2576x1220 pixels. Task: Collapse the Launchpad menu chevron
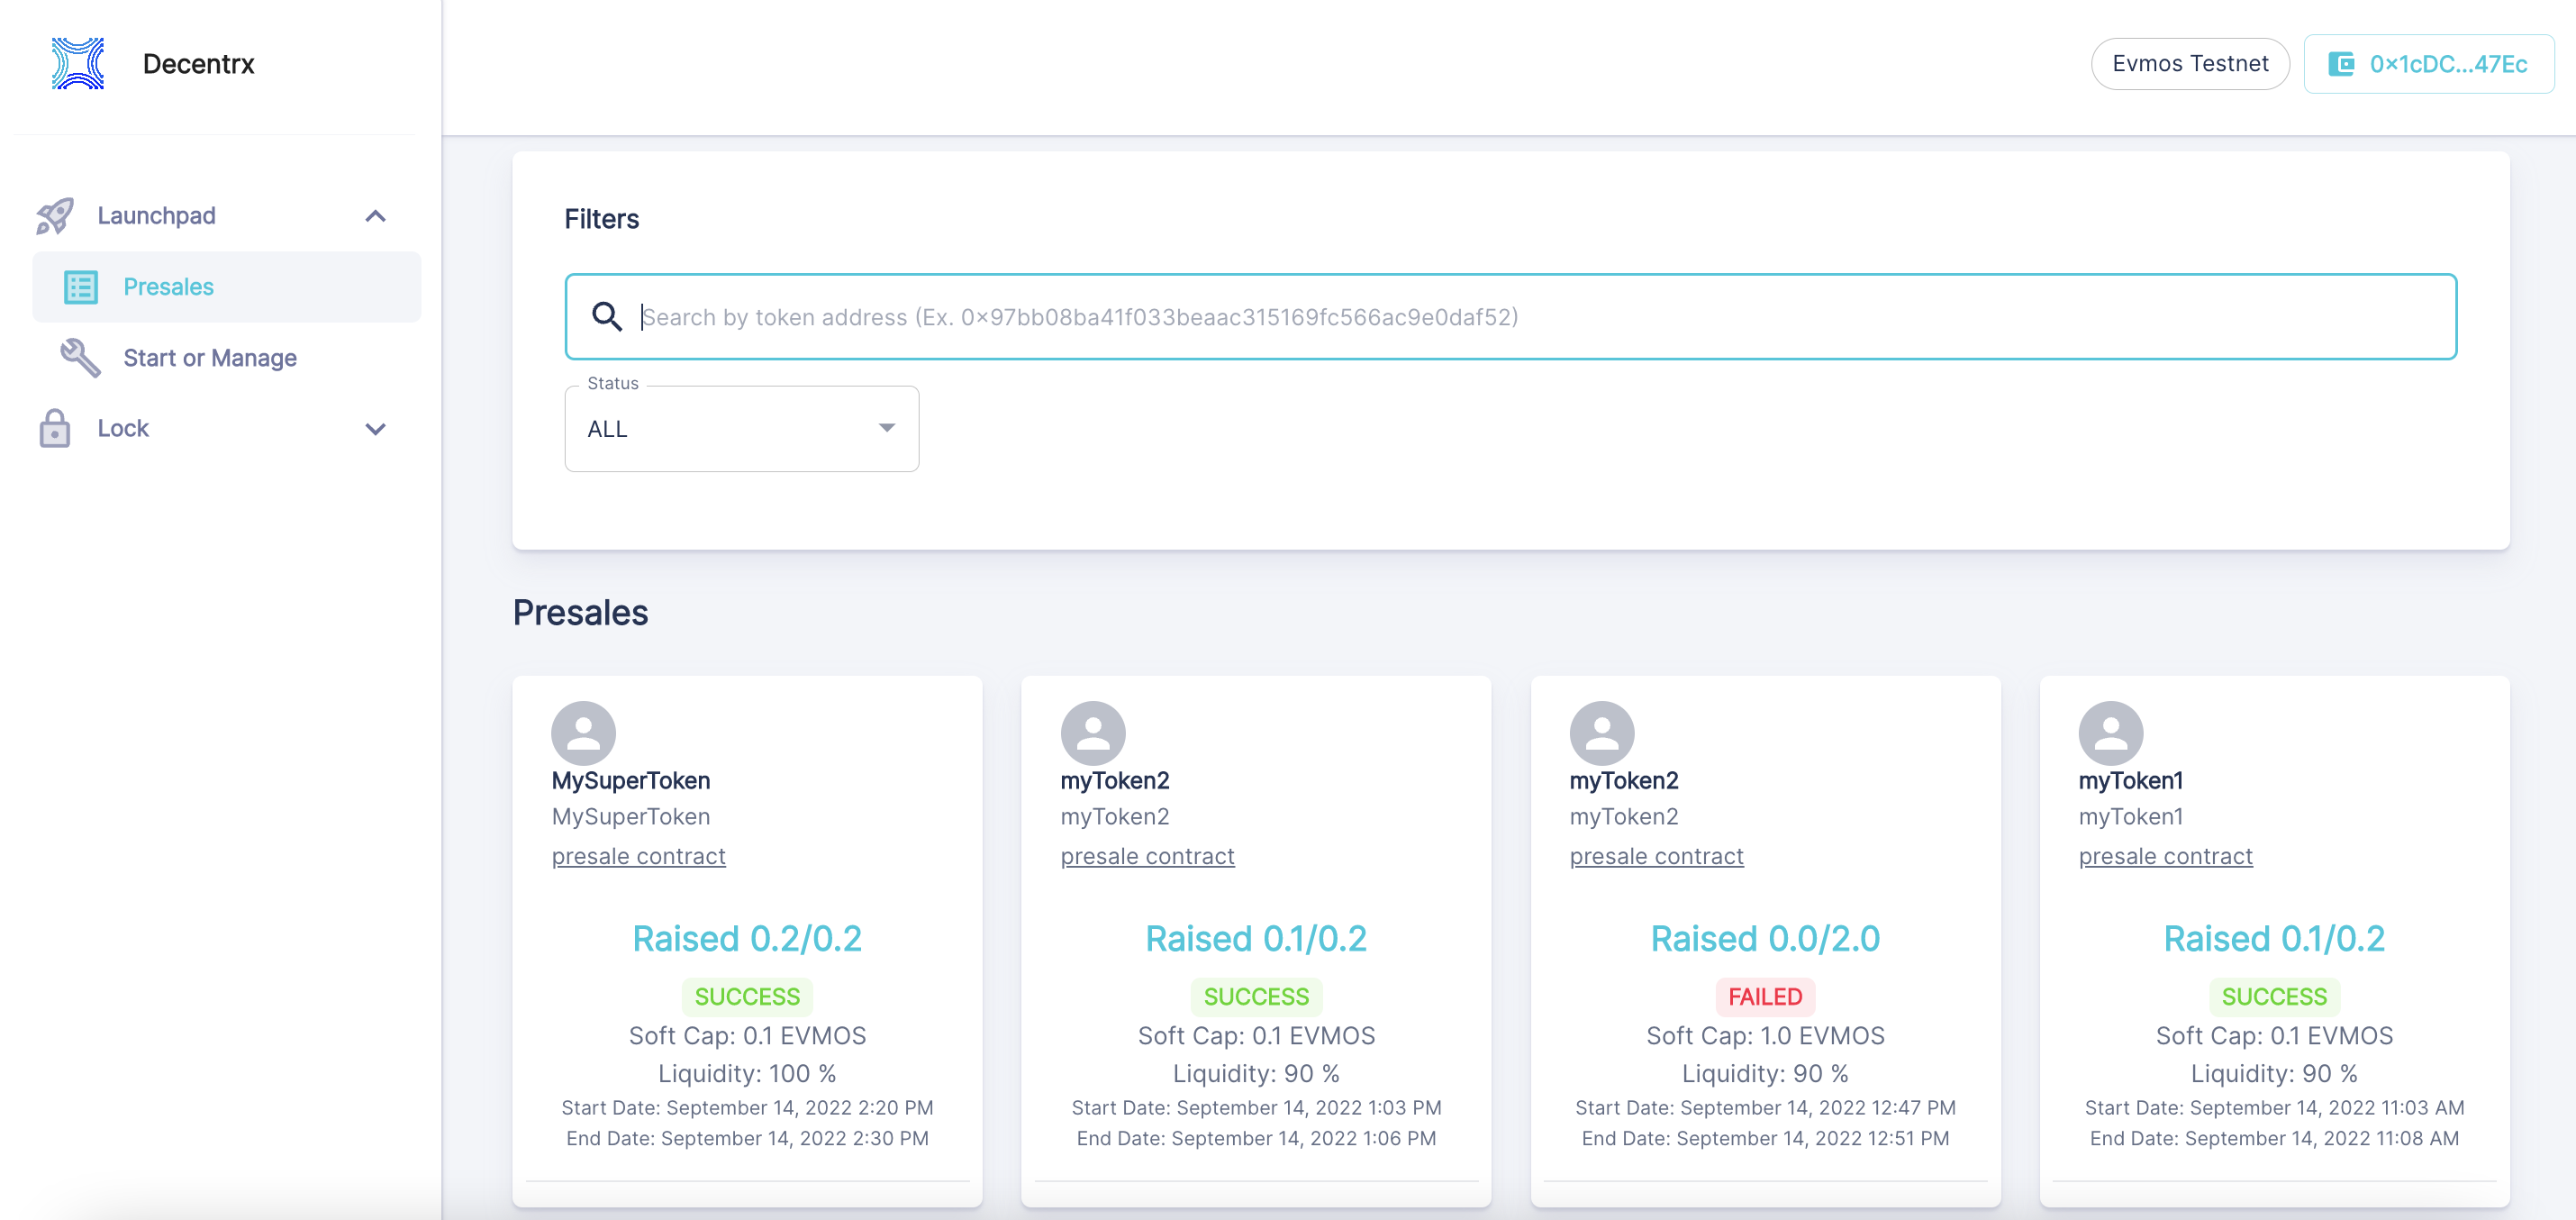375,216
